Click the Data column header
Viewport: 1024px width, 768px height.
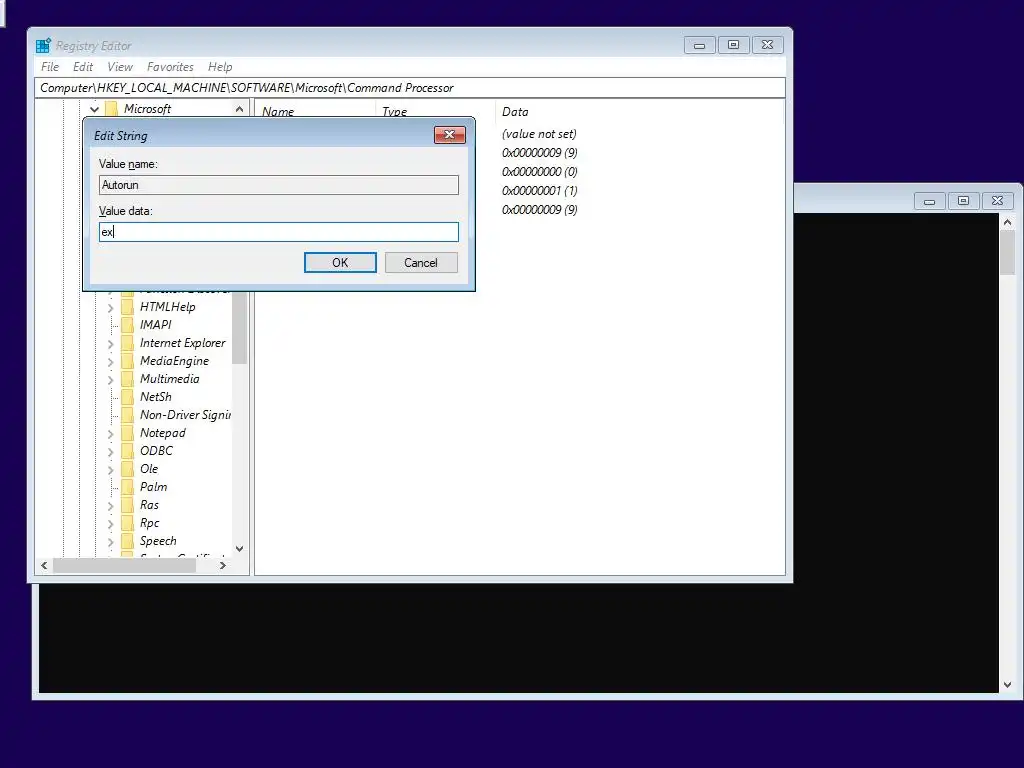click(x=515, y=112)
